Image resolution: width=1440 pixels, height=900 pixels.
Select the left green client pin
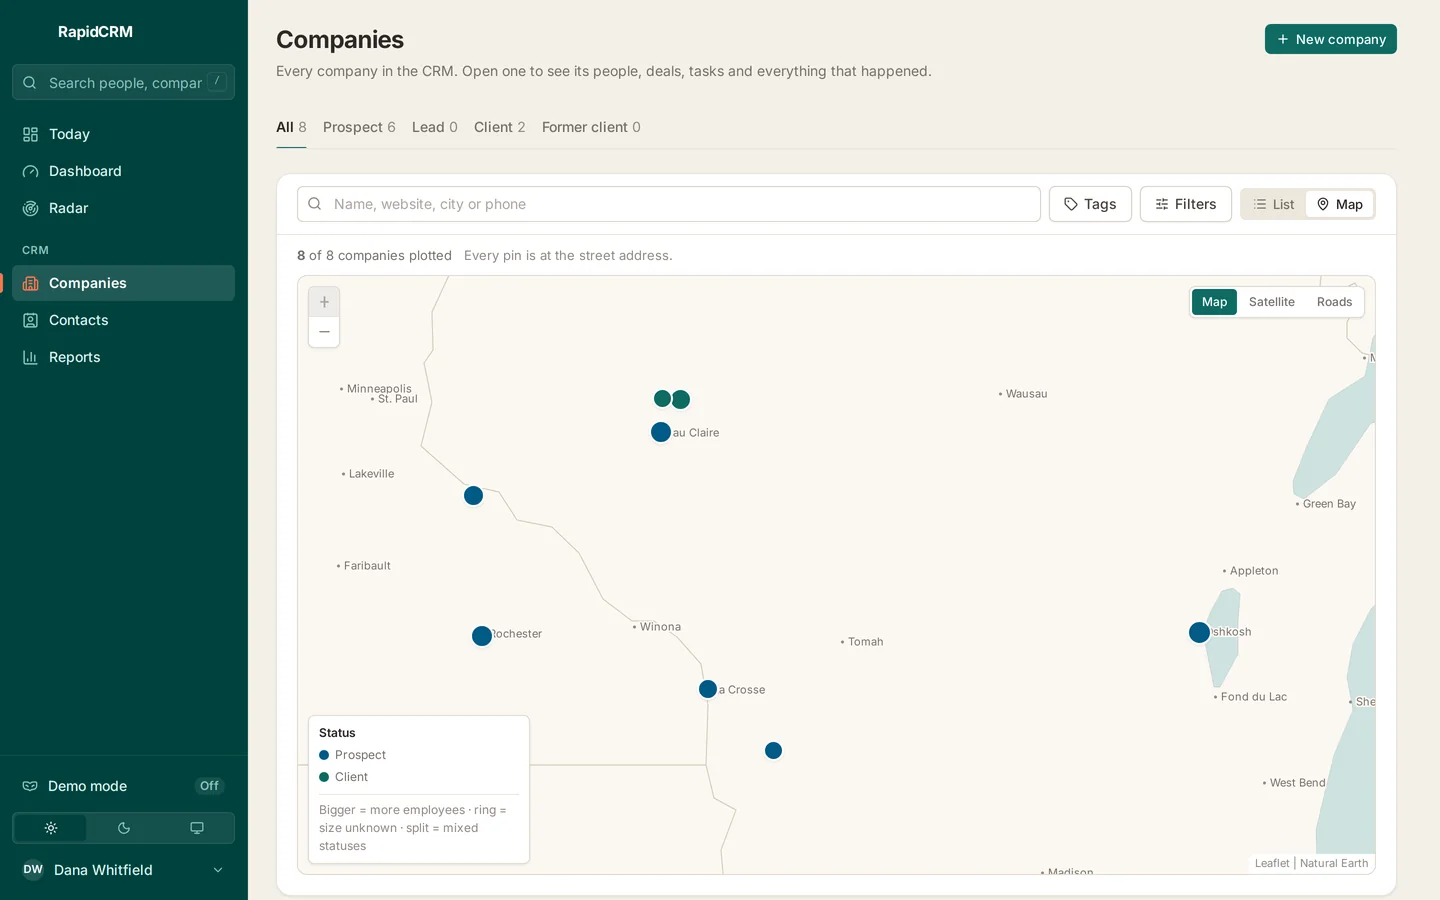tap(662, 399)
